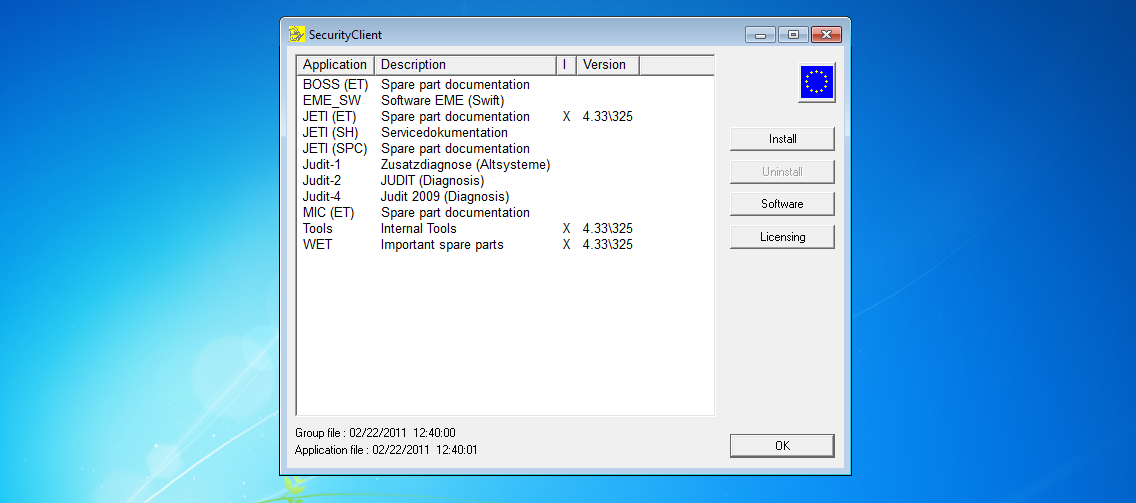Click version 4.33\325 in the JETI (ET) row

point(608,117)
